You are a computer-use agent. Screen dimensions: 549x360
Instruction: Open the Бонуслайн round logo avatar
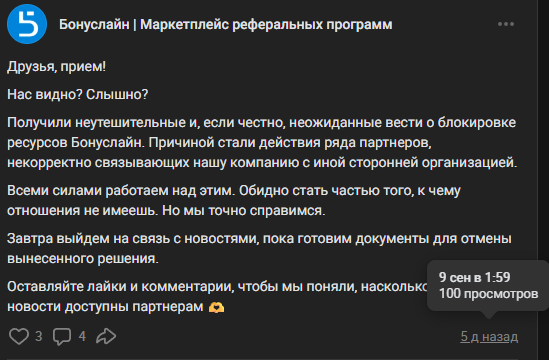tap(27, 24)
